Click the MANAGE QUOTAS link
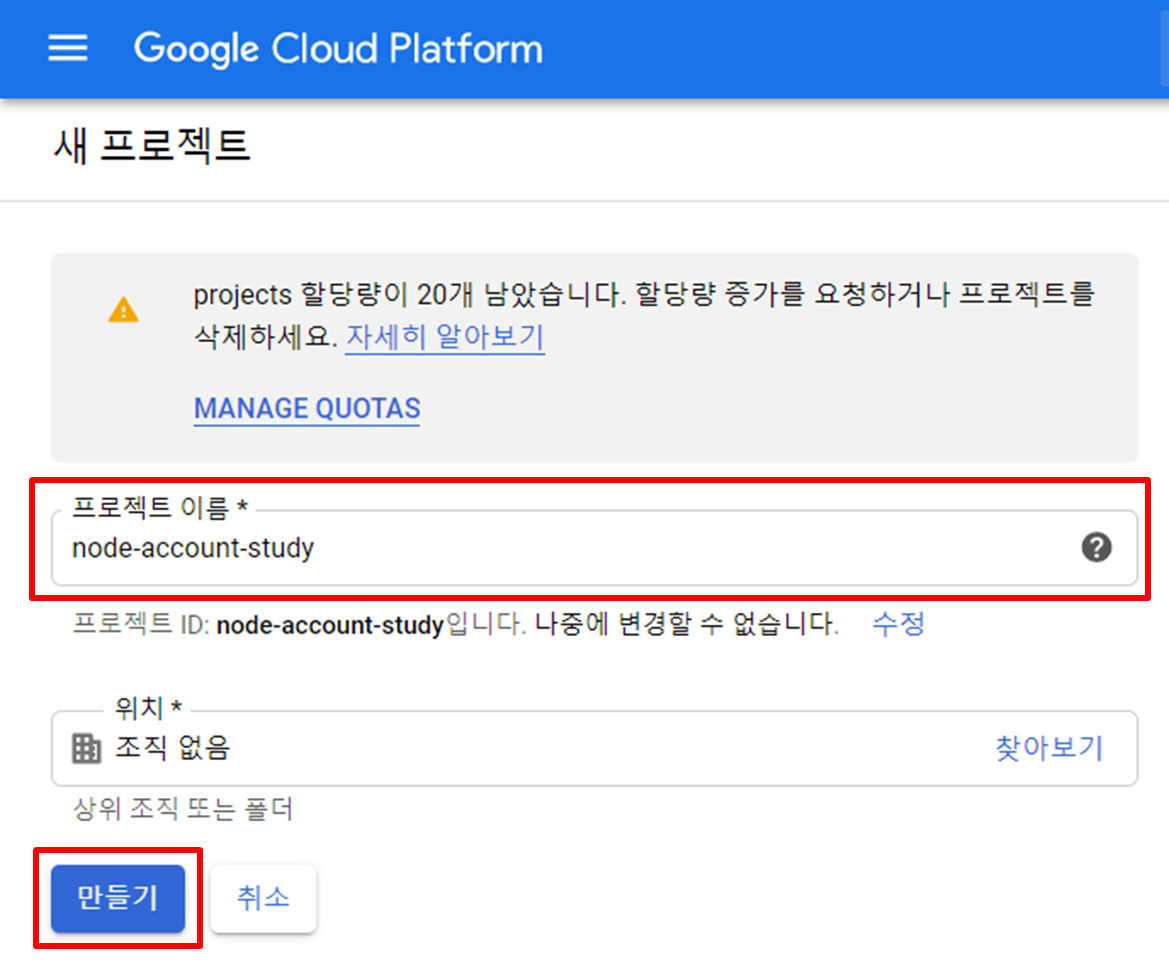1169x960 pixels. click(307, 408)
